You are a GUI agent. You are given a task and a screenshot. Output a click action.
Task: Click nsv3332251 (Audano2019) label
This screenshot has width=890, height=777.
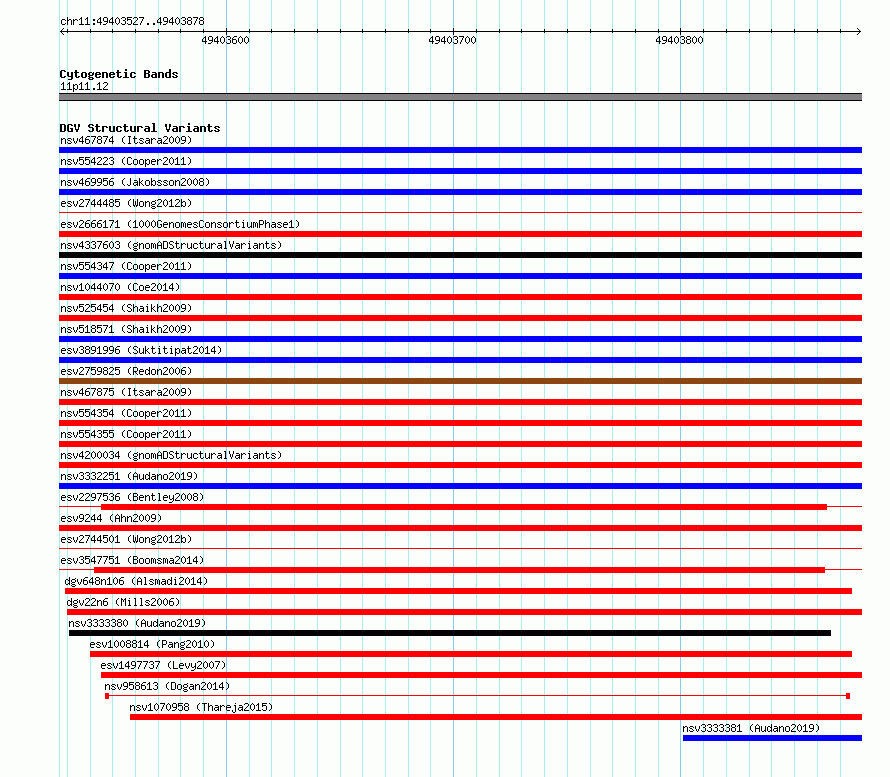tap(129, 476)
